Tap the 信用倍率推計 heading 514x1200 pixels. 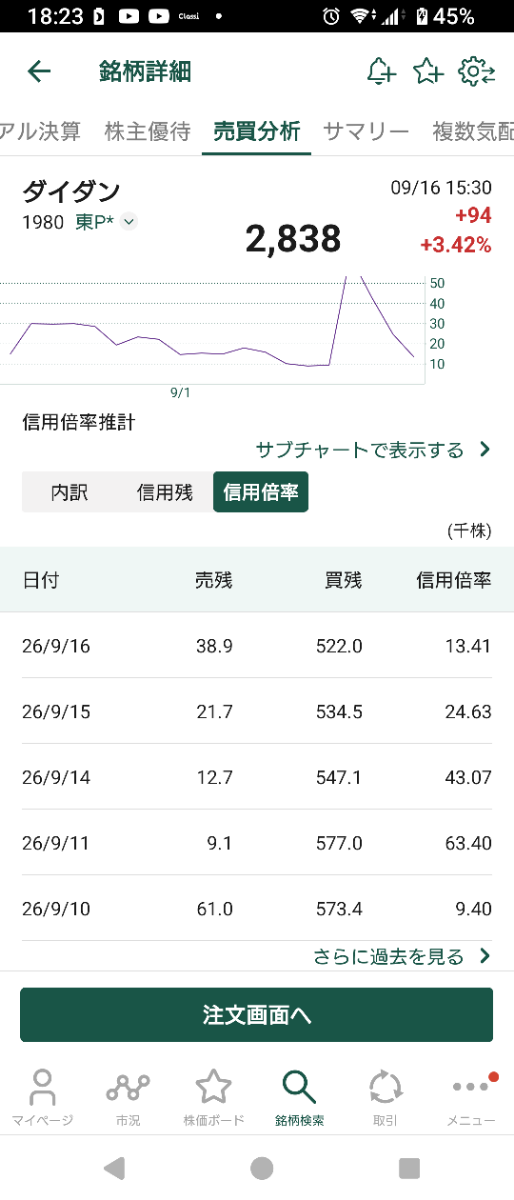(x=79, y=422)
